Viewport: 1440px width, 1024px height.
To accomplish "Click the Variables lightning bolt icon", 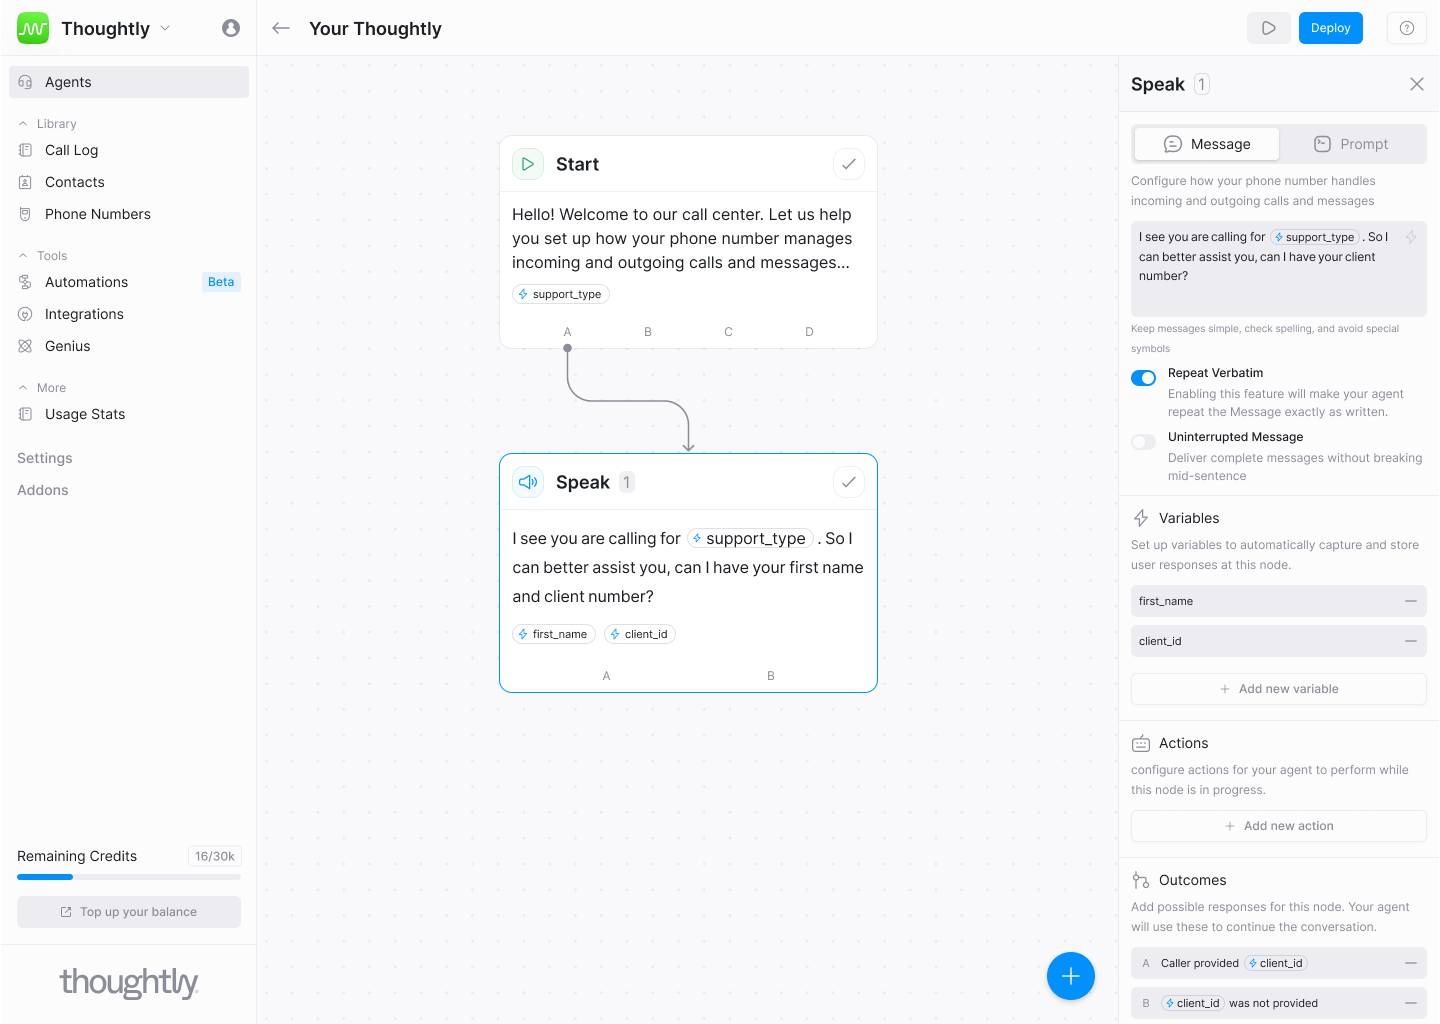I will (x=1141, y=518).
